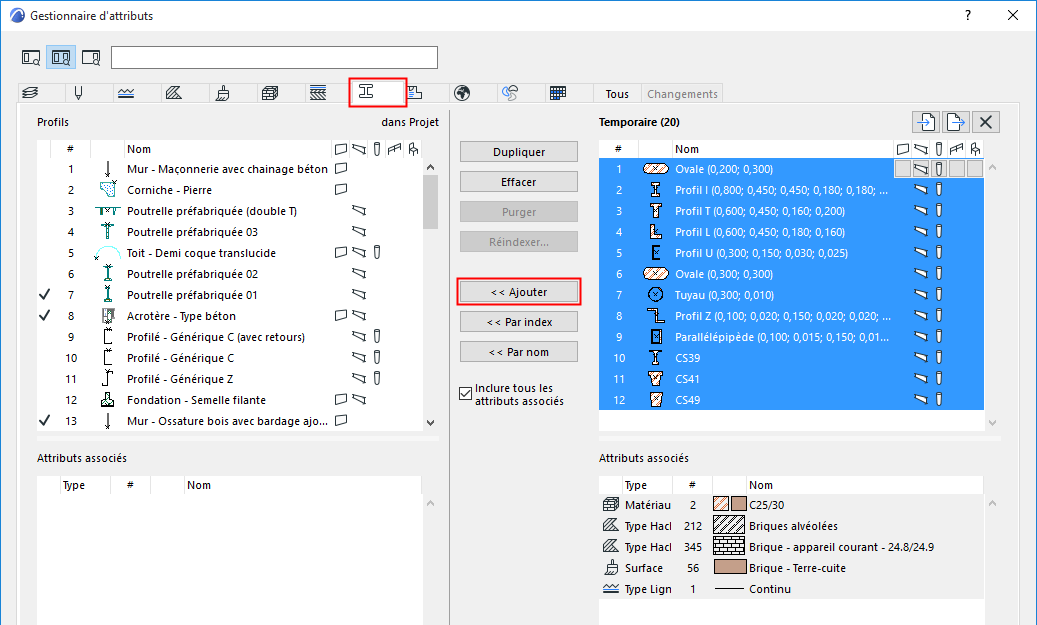Select Poutrelle préfabriquée (double T) row
This screenshot has height=625, width=1037.
pos(229,211)
